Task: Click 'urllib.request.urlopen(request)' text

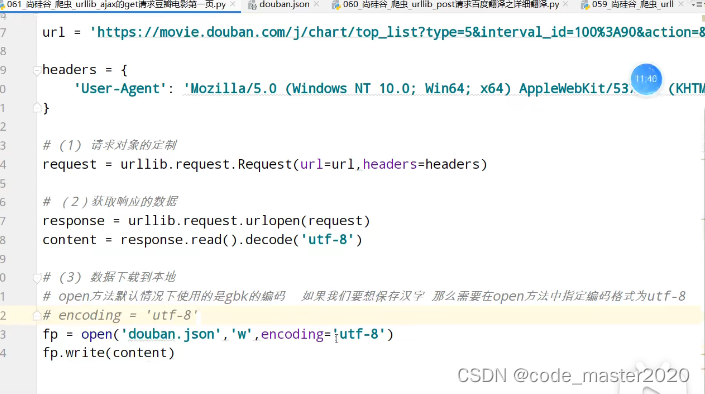Action: [249, 221]
